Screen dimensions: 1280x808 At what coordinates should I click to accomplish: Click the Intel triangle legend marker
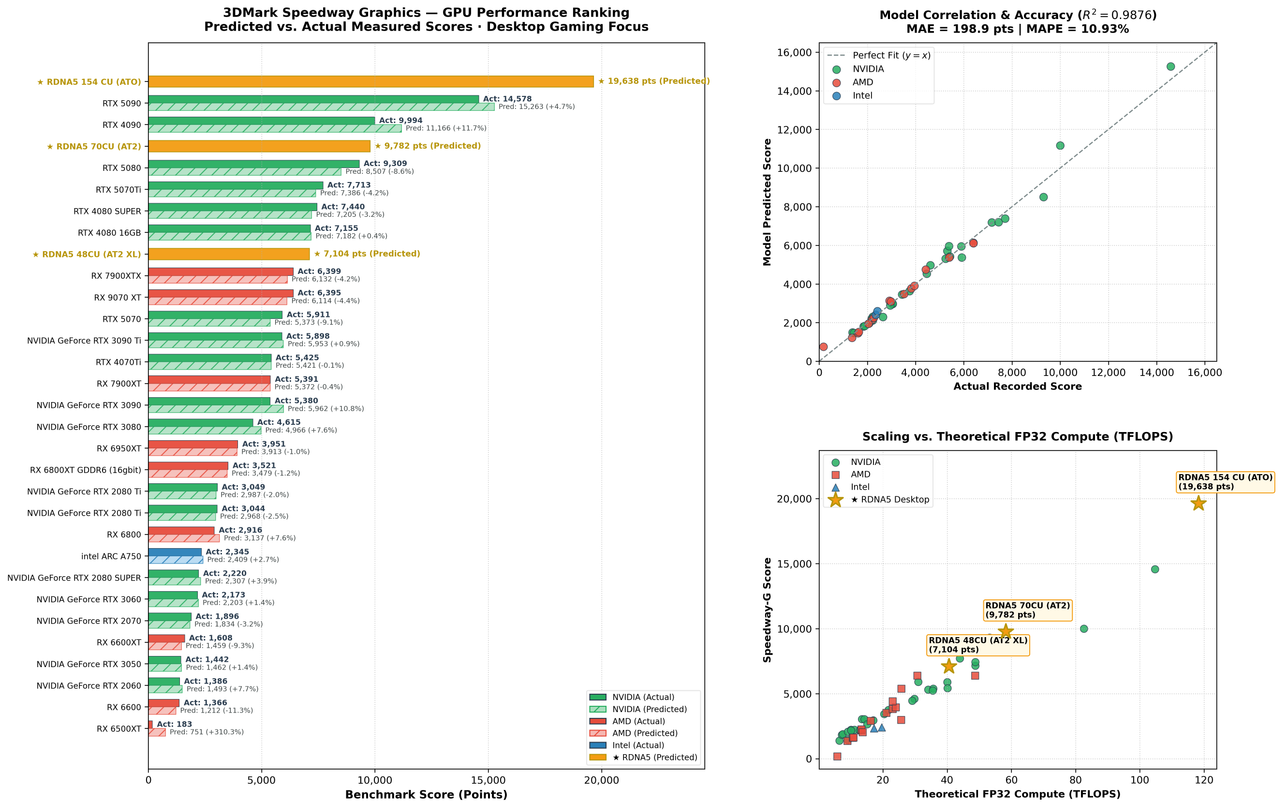[x=835, y=486]
